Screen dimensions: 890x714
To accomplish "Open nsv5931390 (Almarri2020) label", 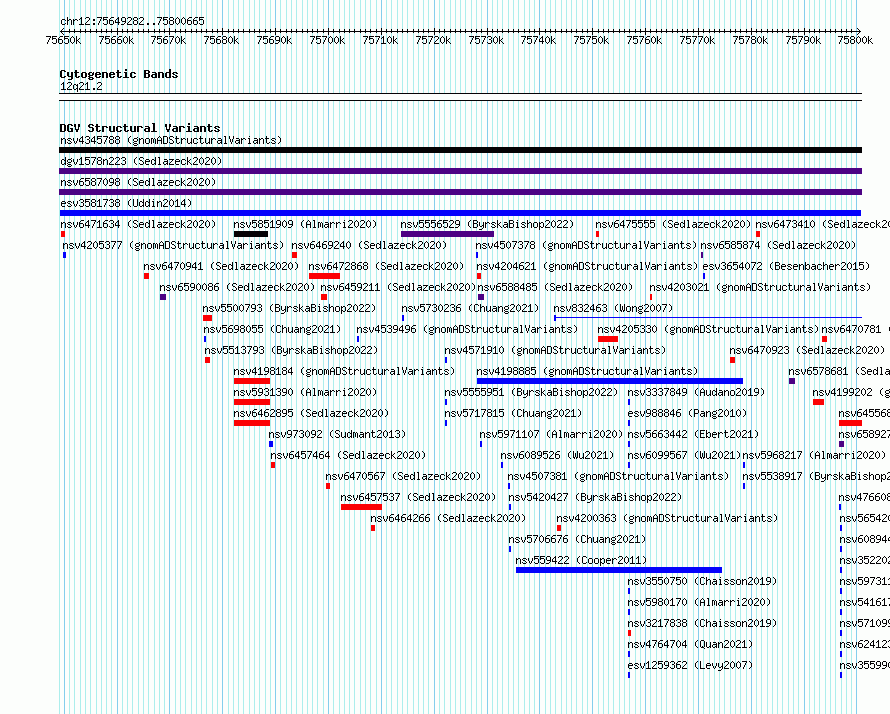I will click(305, 392).
